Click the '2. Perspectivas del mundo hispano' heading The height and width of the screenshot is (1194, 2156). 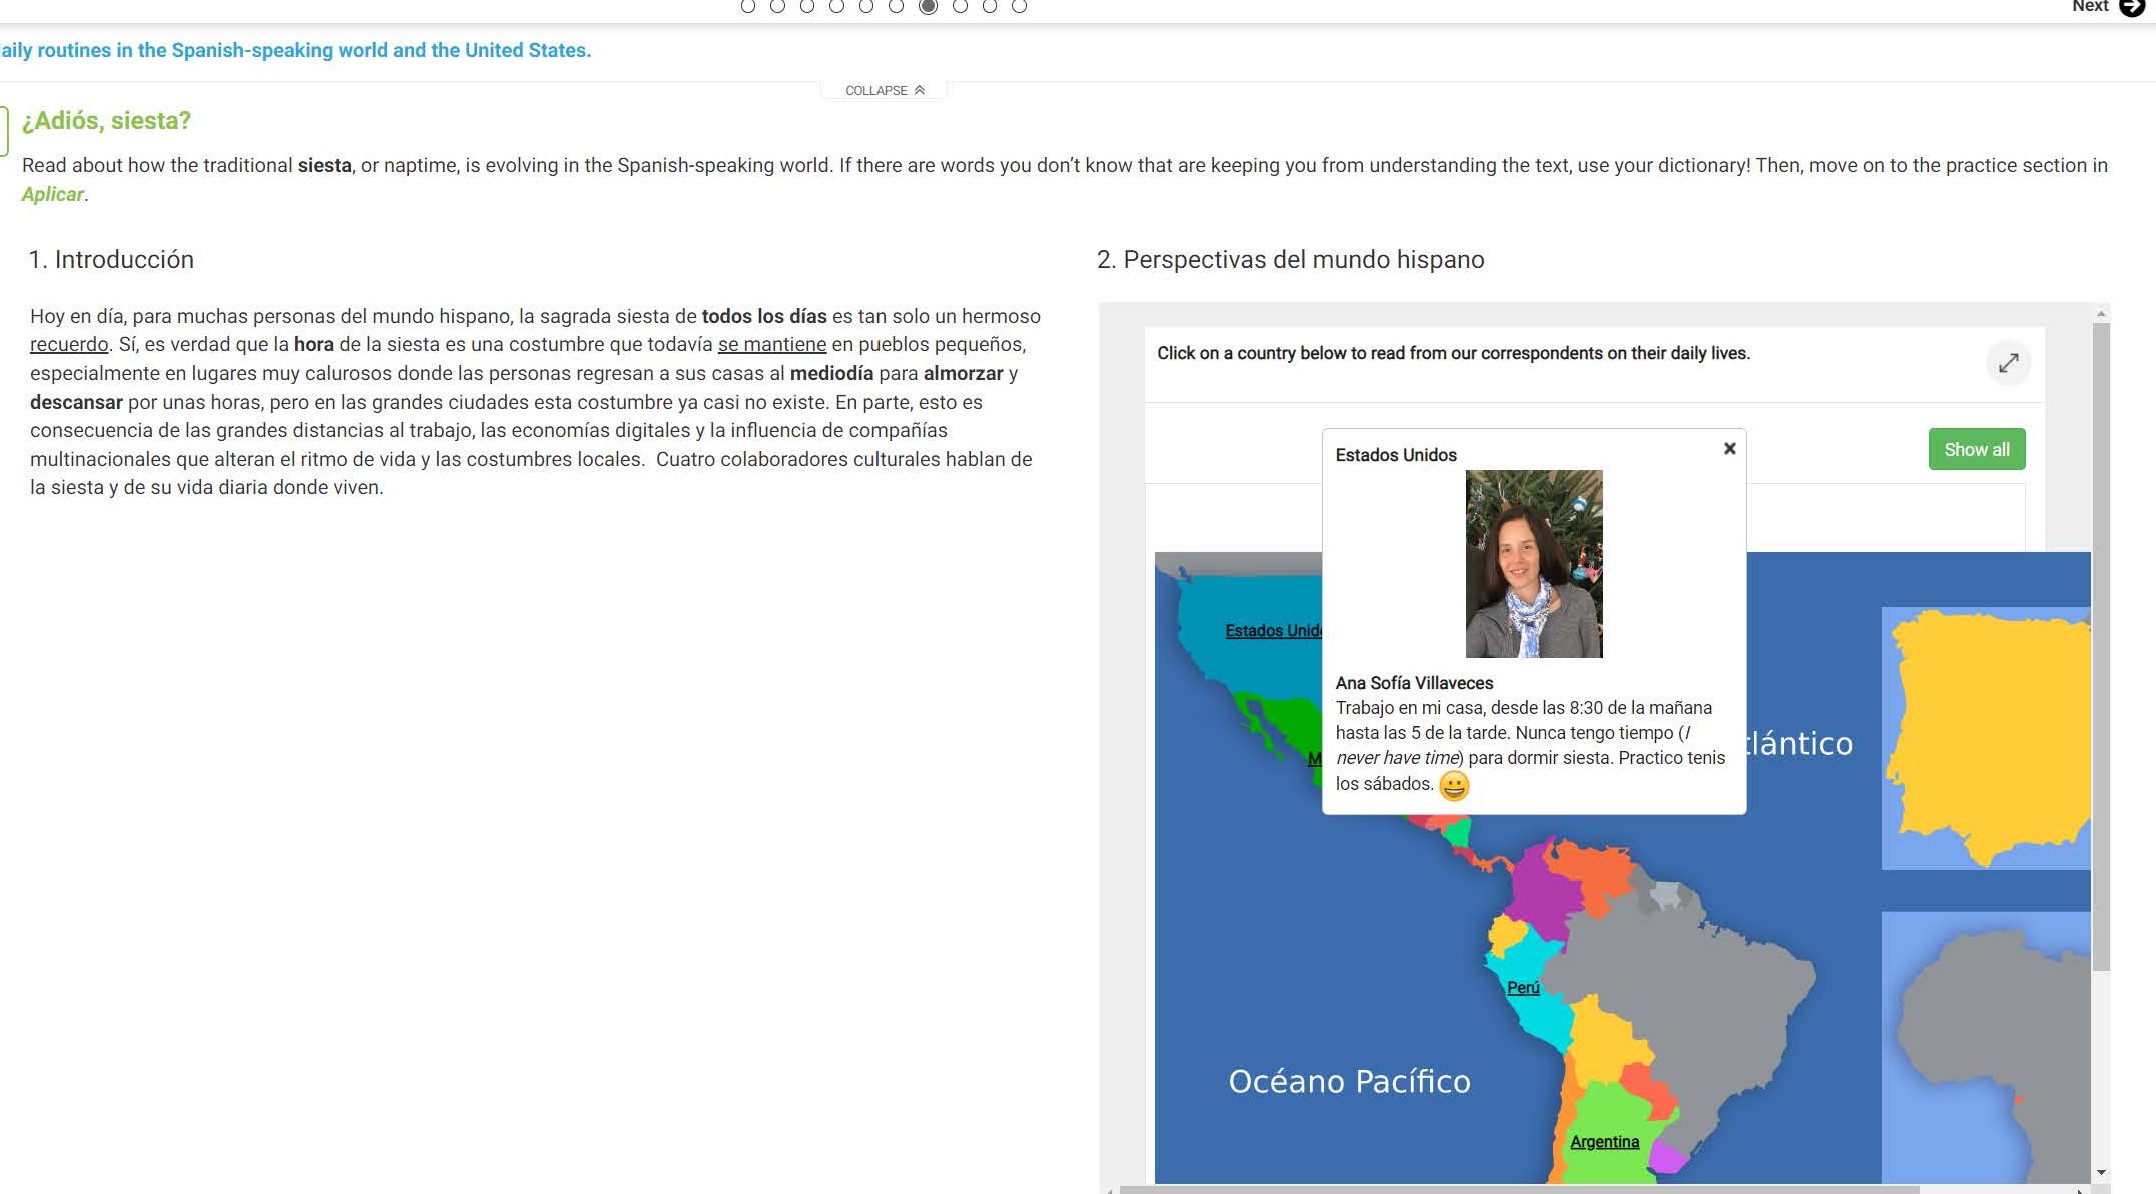click(1290, 260)
